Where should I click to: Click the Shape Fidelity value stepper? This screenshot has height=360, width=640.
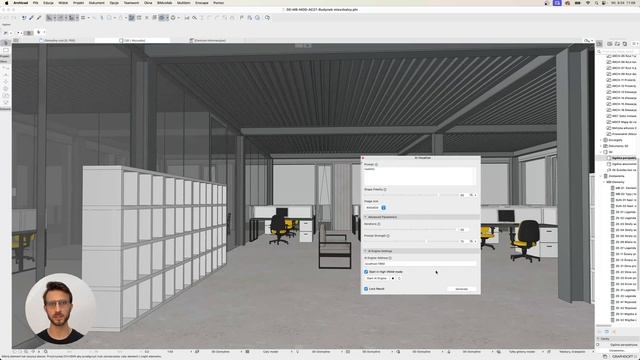pos(475,195)
